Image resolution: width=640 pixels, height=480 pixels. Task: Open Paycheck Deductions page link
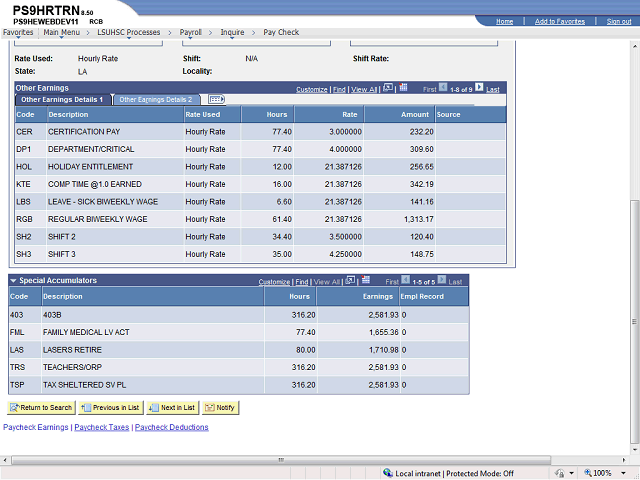(x=172, y=427)
